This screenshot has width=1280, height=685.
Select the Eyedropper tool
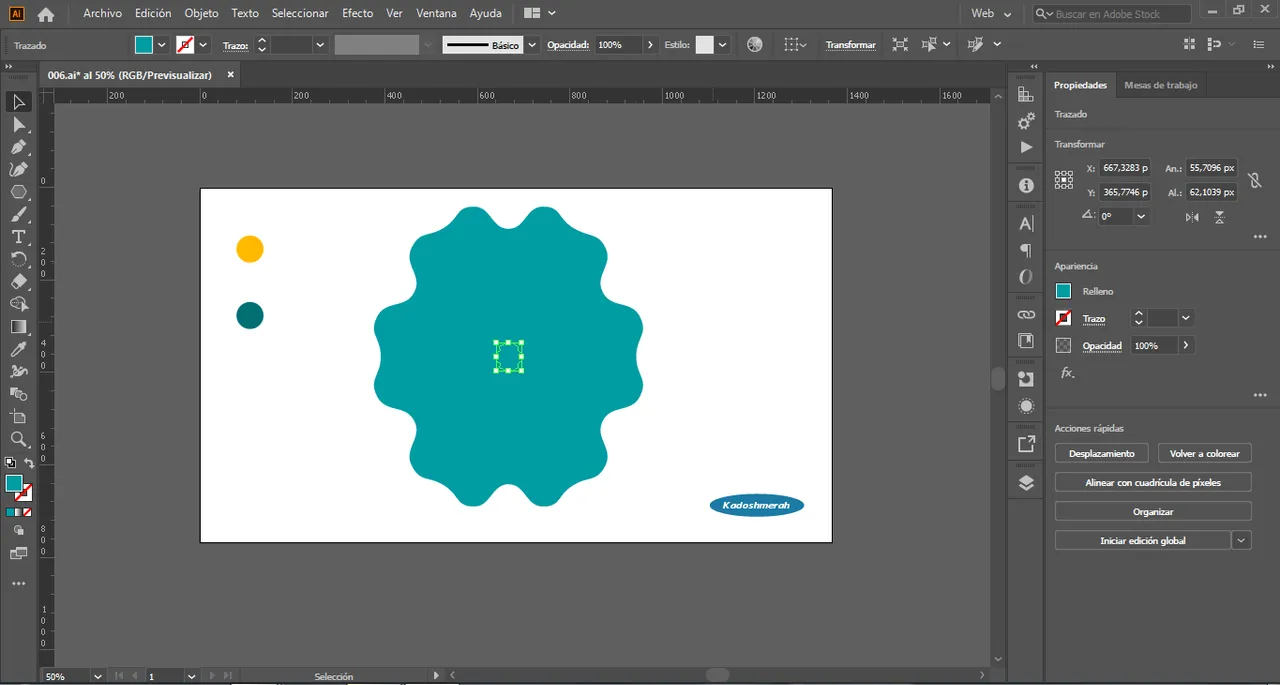pyautogui.click(x=18, y=349)
